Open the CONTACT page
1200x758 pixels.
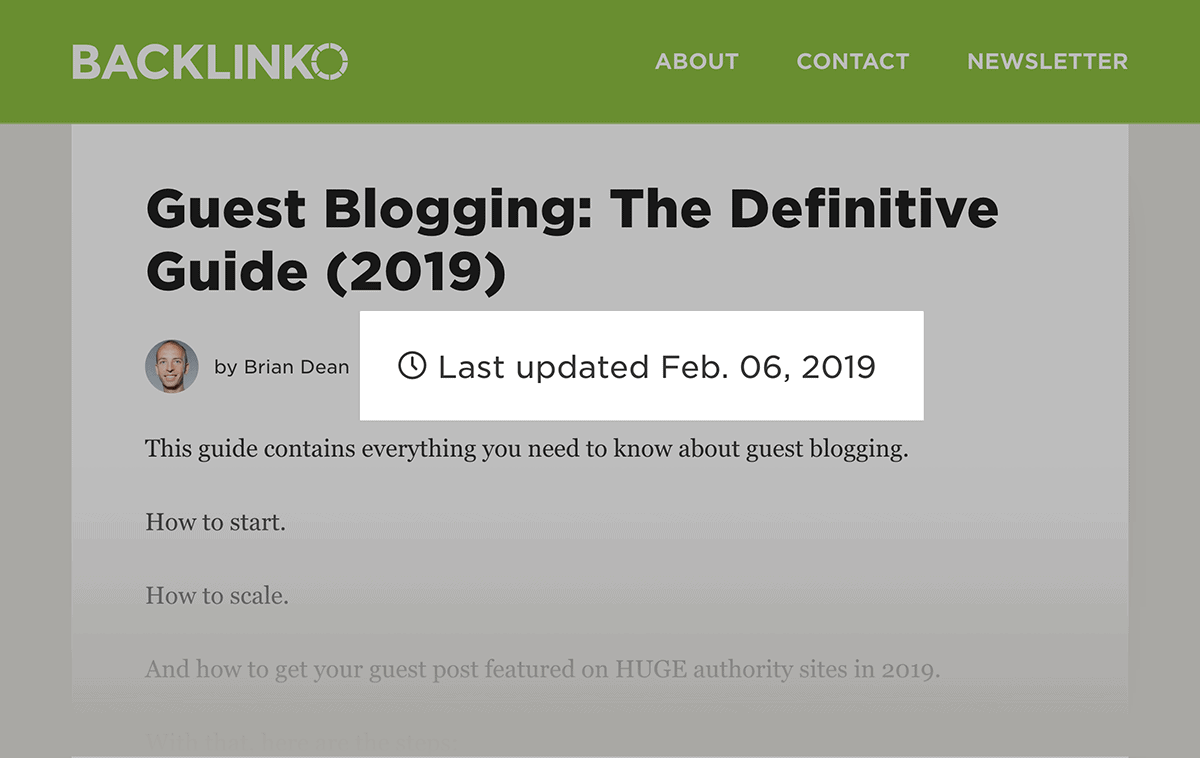click(x=852, y=61)
